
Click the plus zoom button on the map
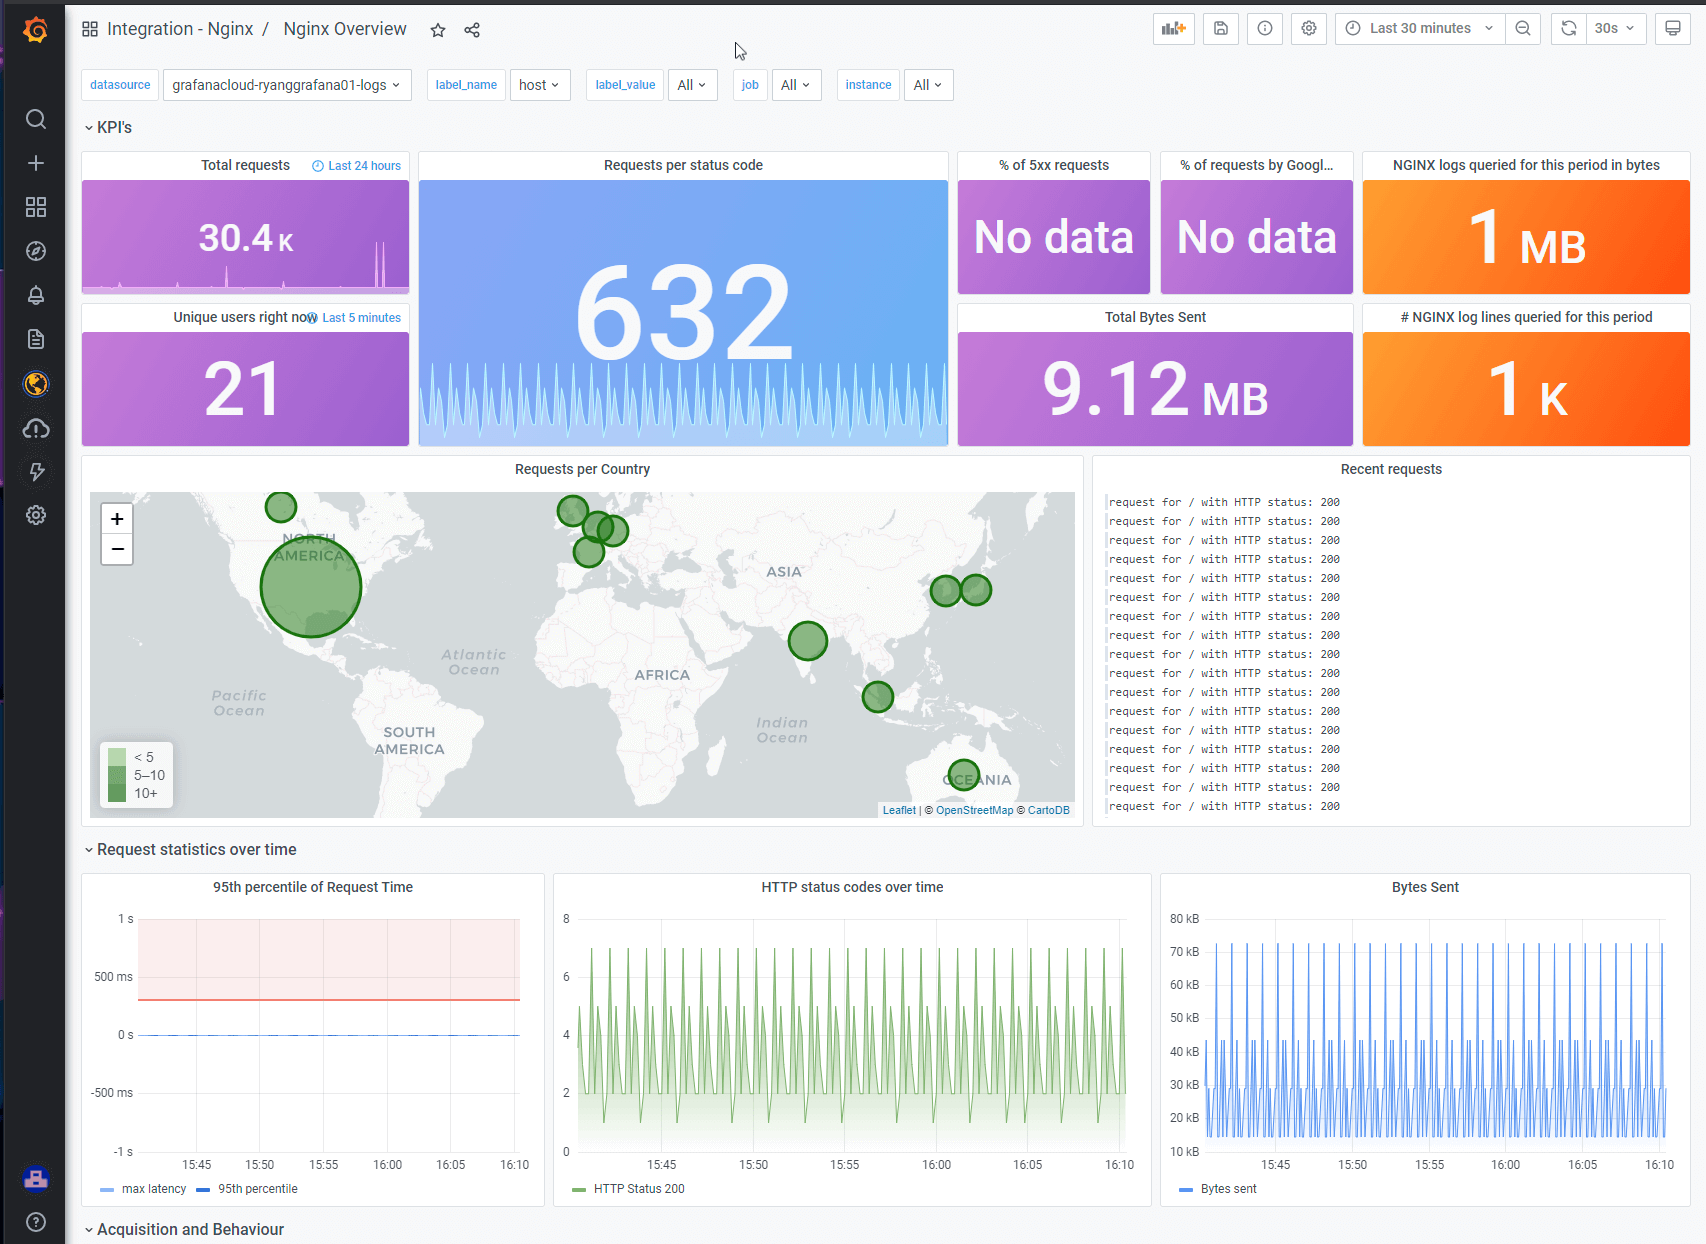click(x=117, y=518)
